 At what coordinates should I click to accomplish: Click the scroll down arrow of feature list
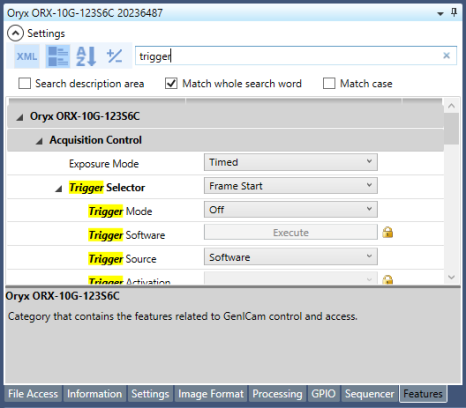pos(451,277)
